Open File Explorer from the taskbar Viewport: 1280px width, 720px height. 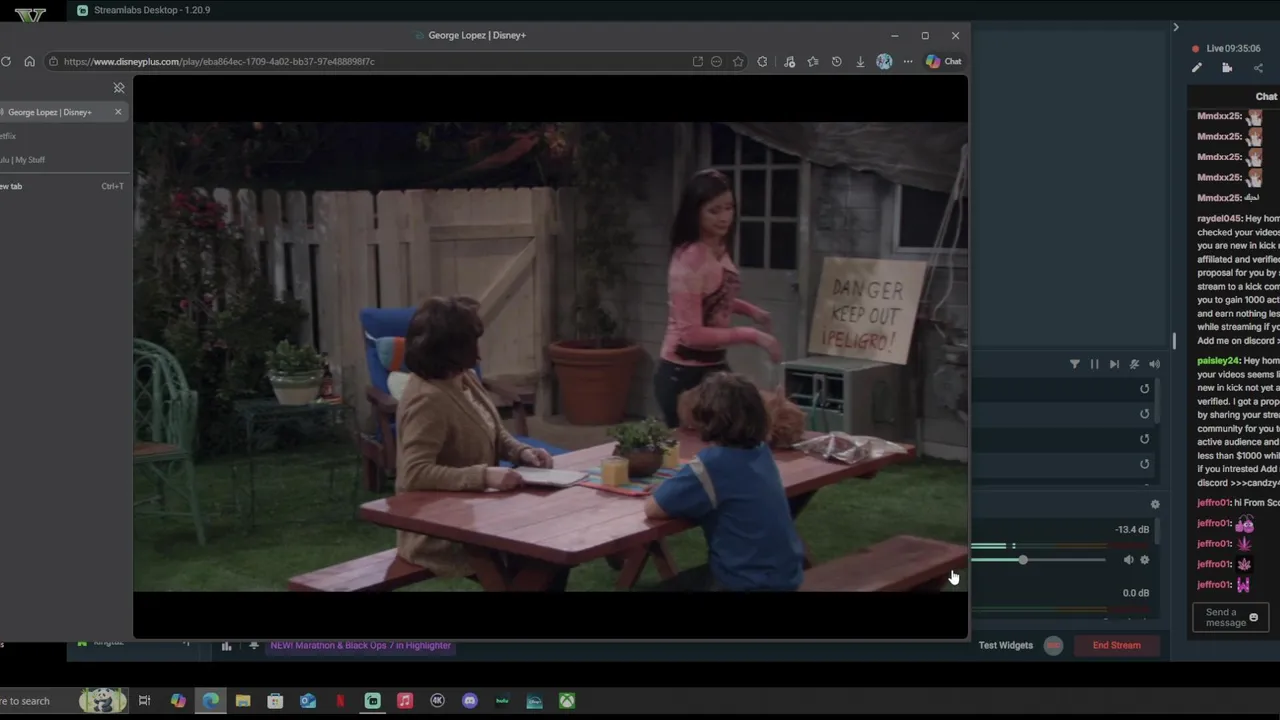243,701
